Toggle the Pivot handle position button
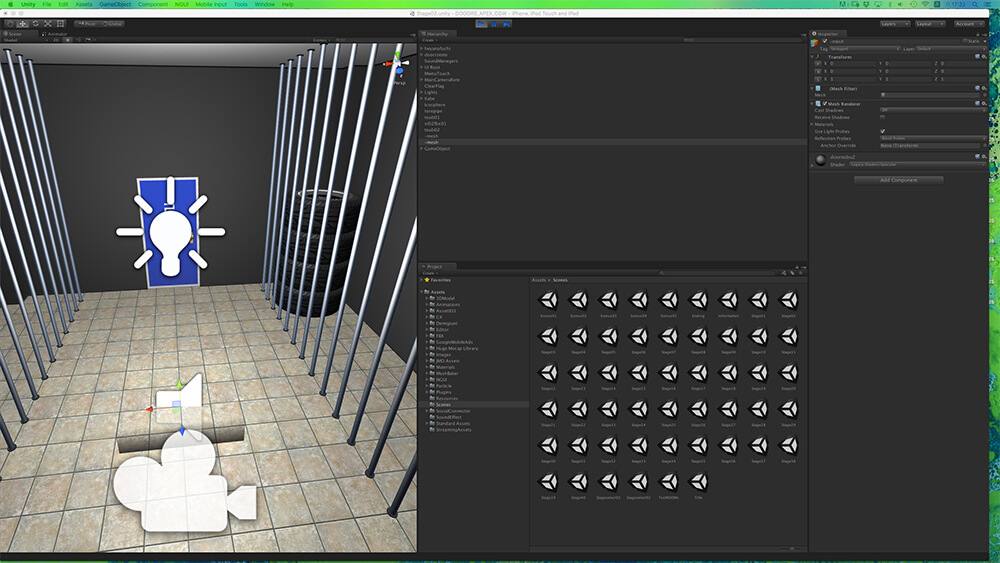The width and height of the screenshot is (1000, 563). (x=86, y=23)
